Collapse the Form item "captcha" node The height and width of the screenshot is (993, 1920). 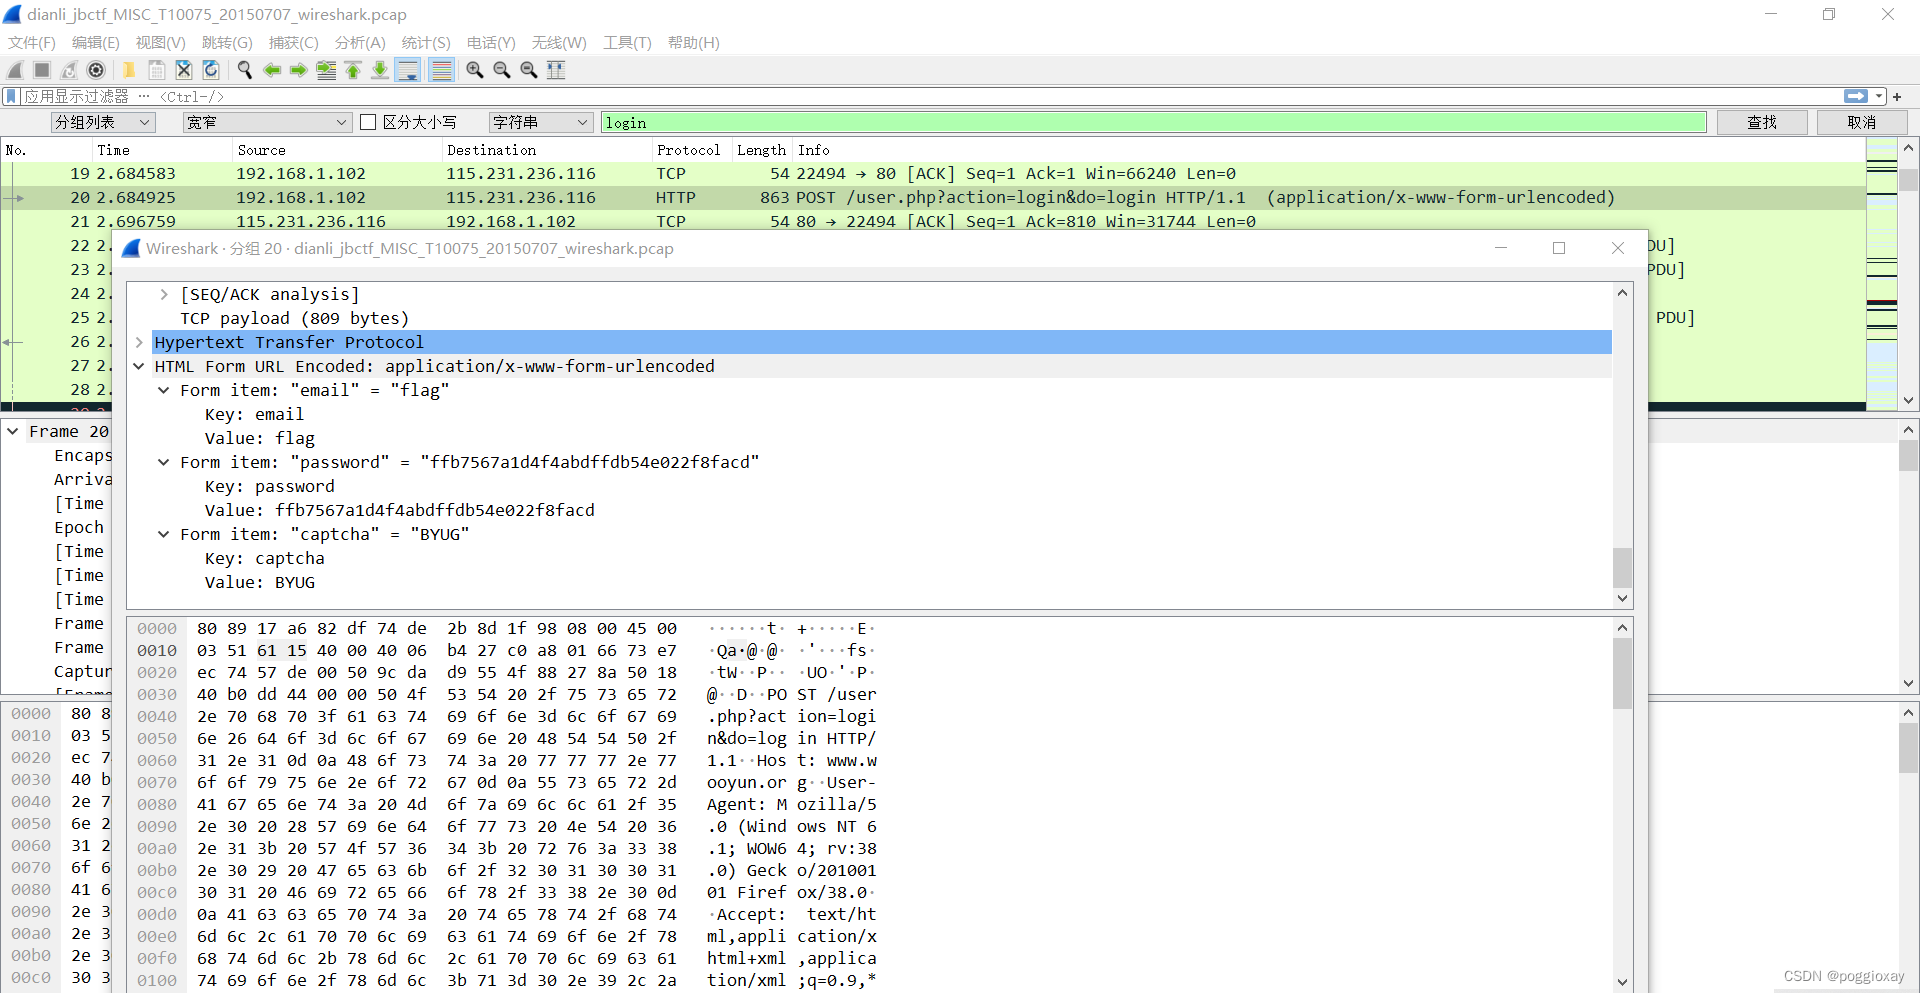pos(164,534)
